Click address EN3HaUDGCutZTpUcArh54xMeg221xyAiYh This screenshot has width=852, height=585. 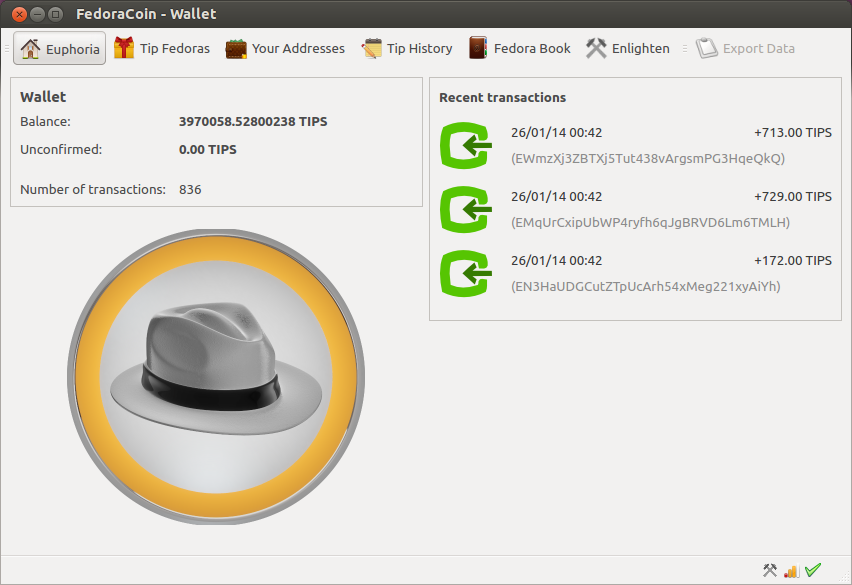646,287
